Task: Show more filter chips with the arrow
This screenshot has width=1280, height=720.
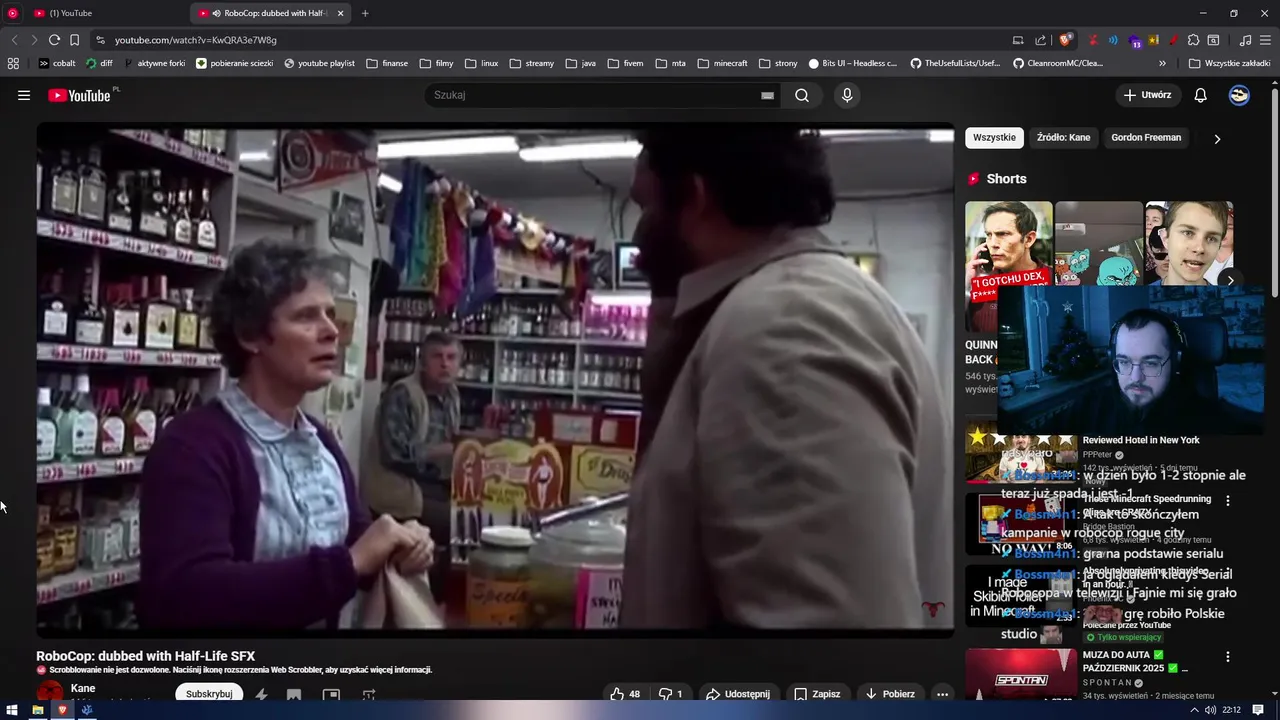Action: 1217,139
